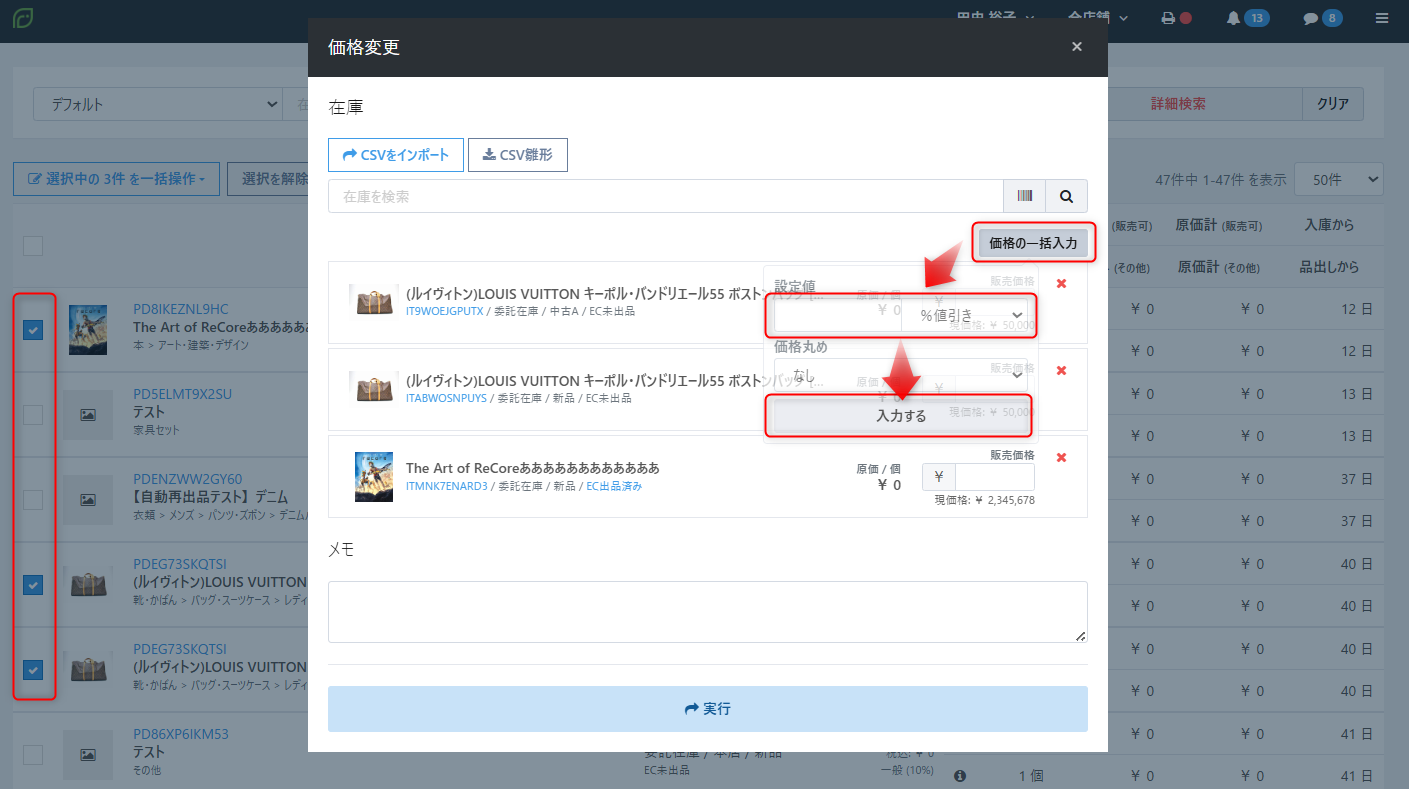Focus the 在庫を検索 search field
1409x789 pixels.
[x=666, y=196]
